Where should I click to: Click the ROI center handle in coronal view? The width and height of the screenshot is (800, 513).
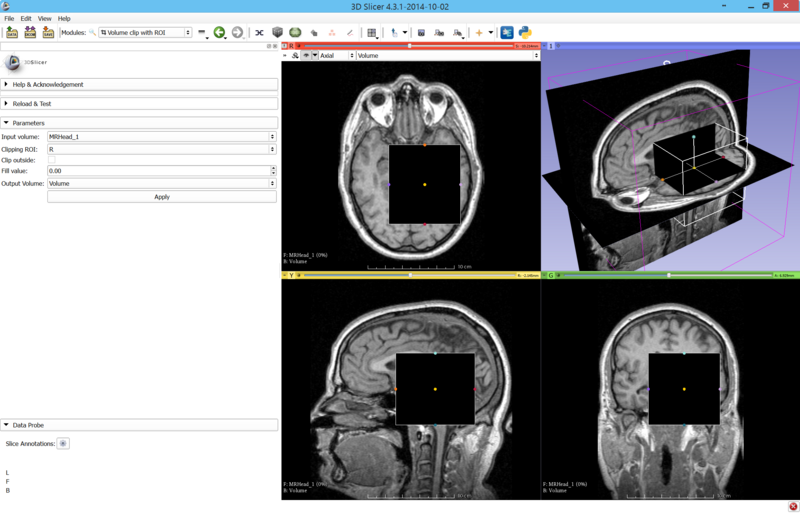point(684,389)
